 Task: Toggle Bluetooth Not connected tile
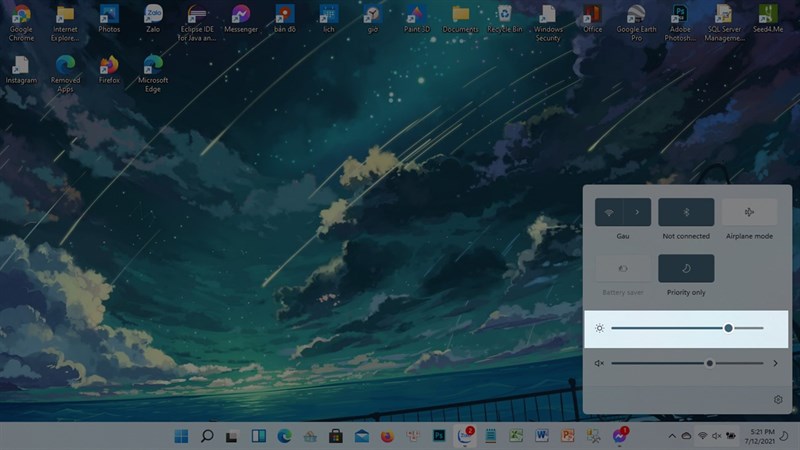pos(686,212)
